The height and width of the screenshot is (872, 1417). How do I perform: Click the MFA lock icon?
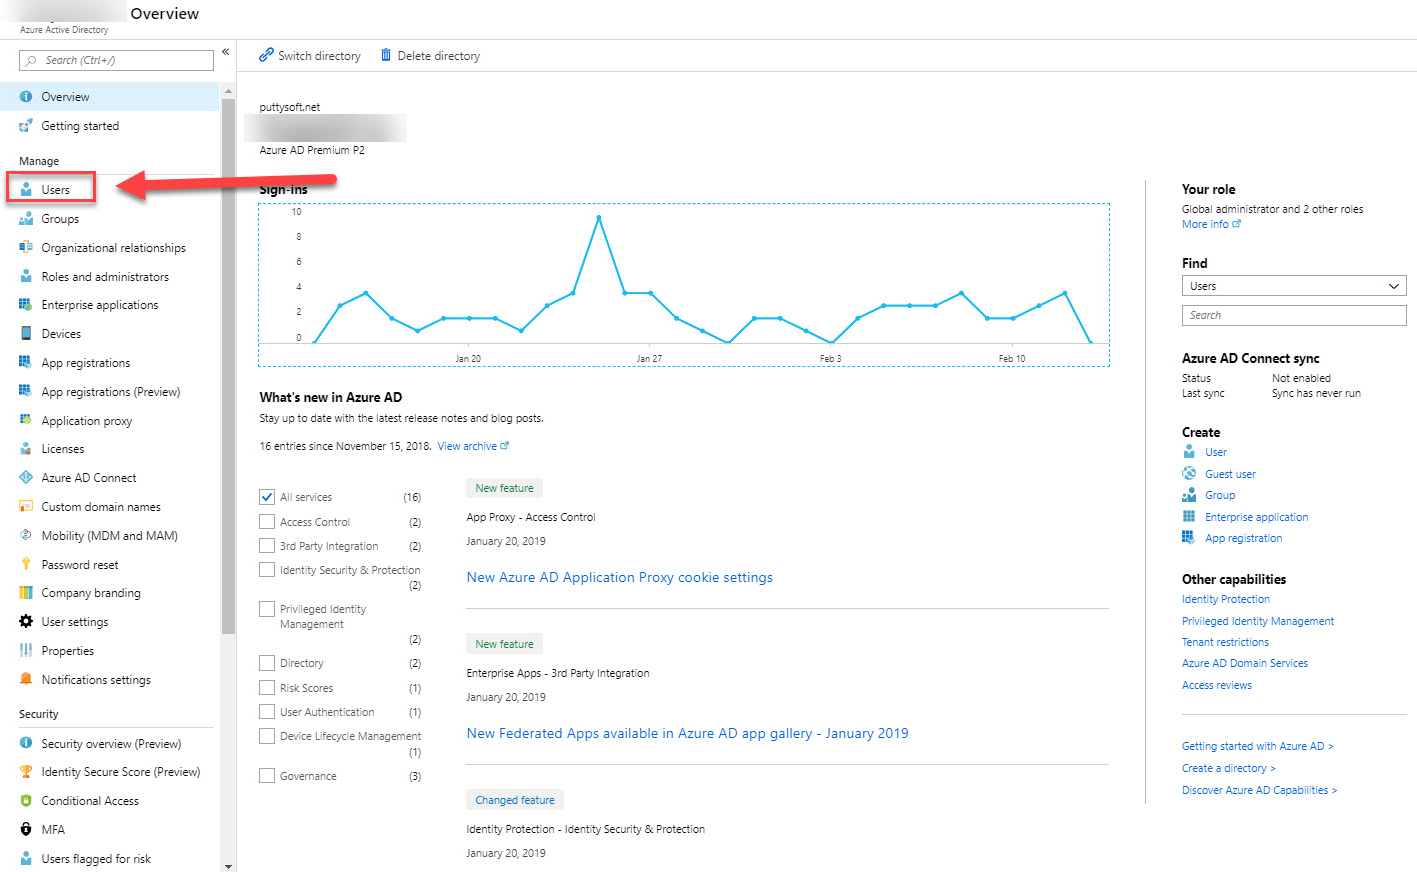point(26,830)
